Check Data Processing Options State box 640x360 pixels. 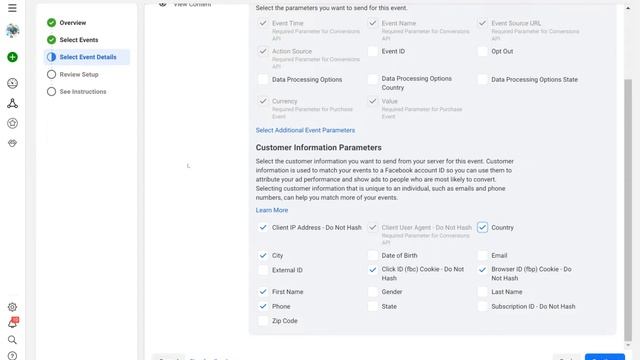[482, 80]
